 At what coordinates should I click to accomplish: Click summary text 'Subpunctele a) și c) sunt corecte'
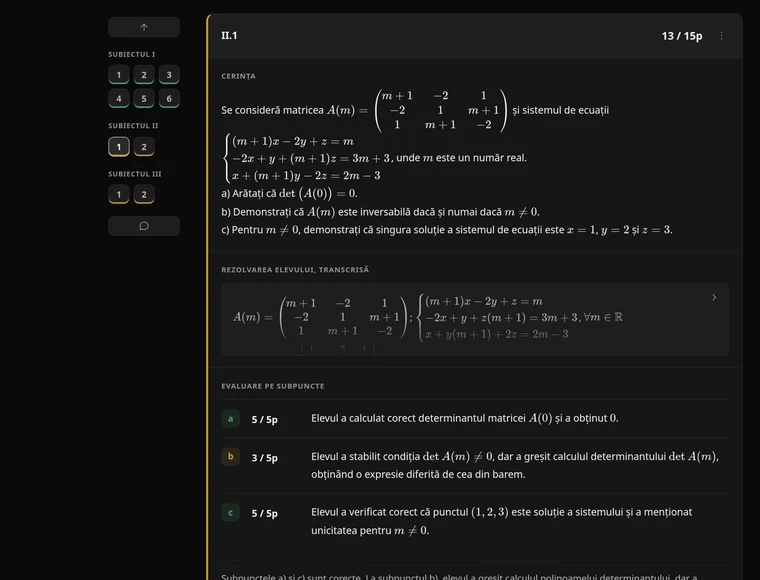(x=291, y=577)
